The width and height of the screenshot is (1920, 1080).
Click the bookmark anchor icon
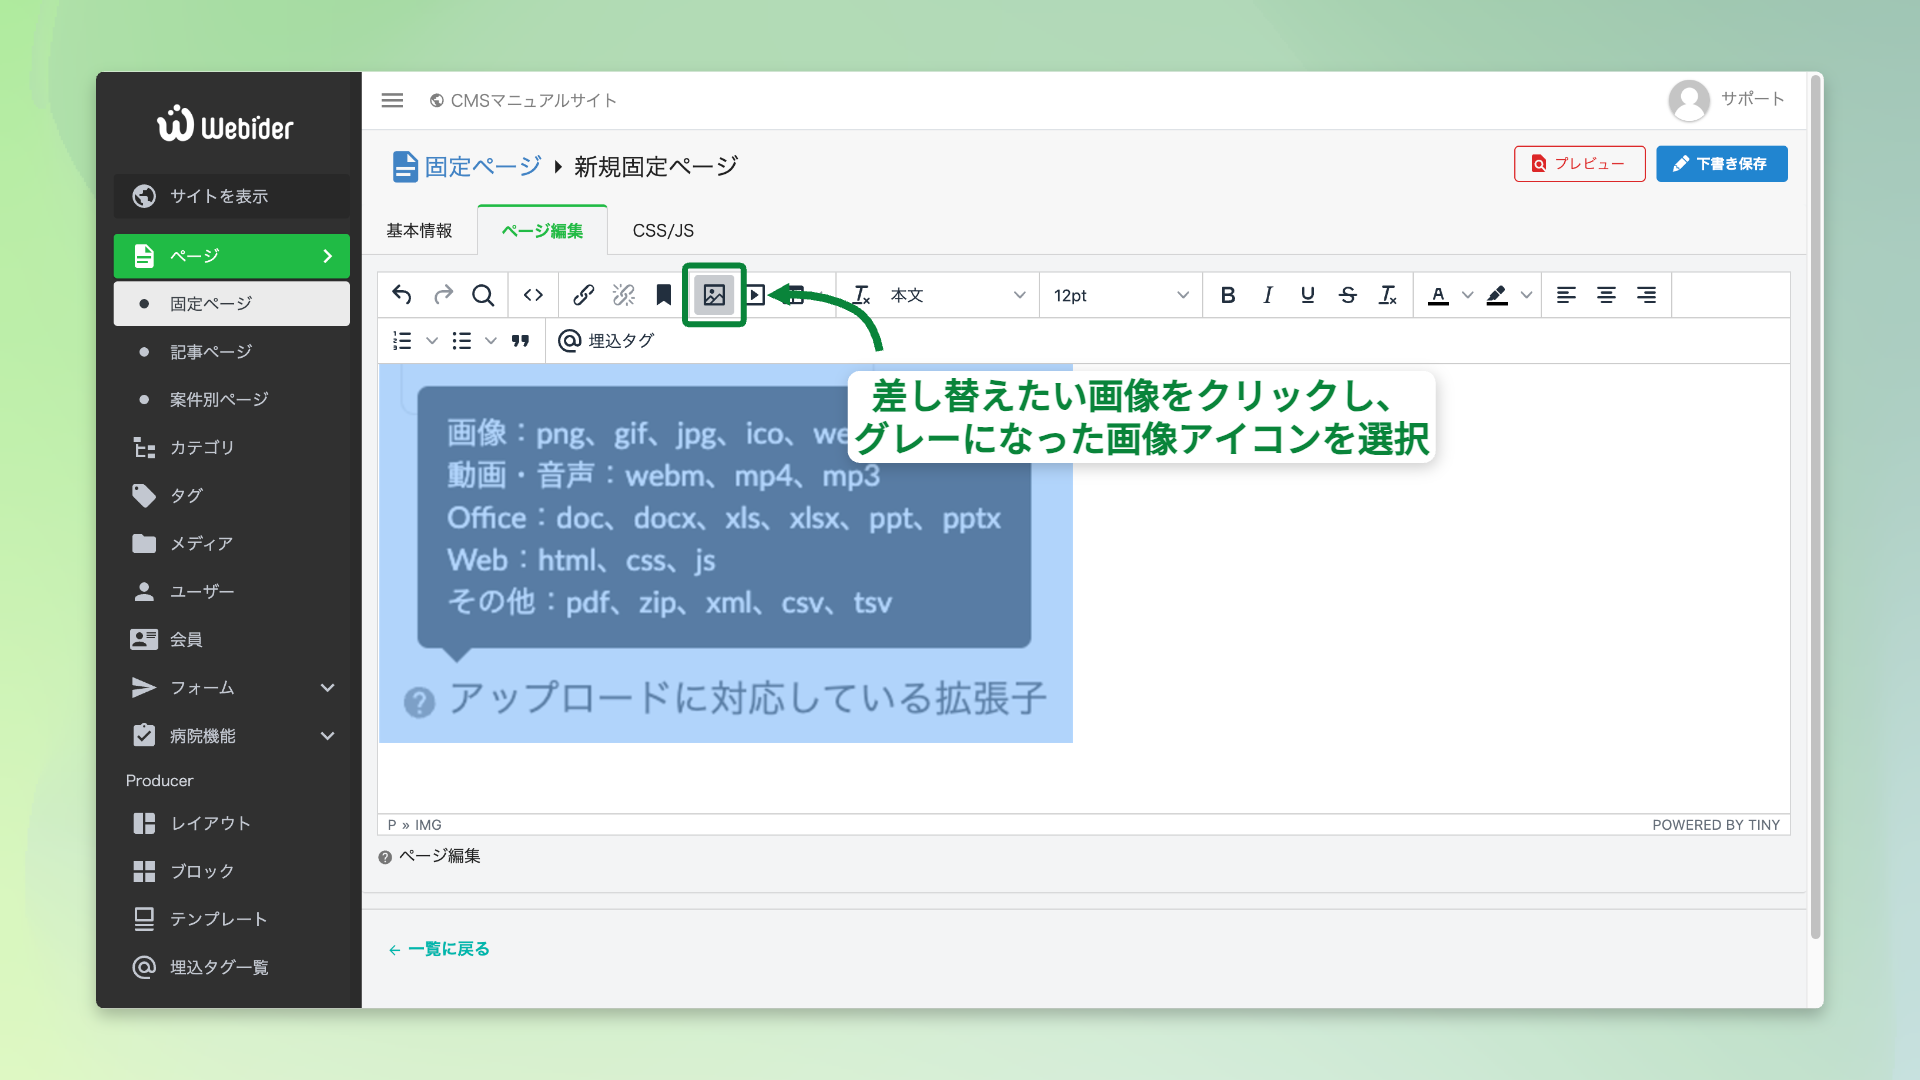pyautogui.click(x=663, y=295)
